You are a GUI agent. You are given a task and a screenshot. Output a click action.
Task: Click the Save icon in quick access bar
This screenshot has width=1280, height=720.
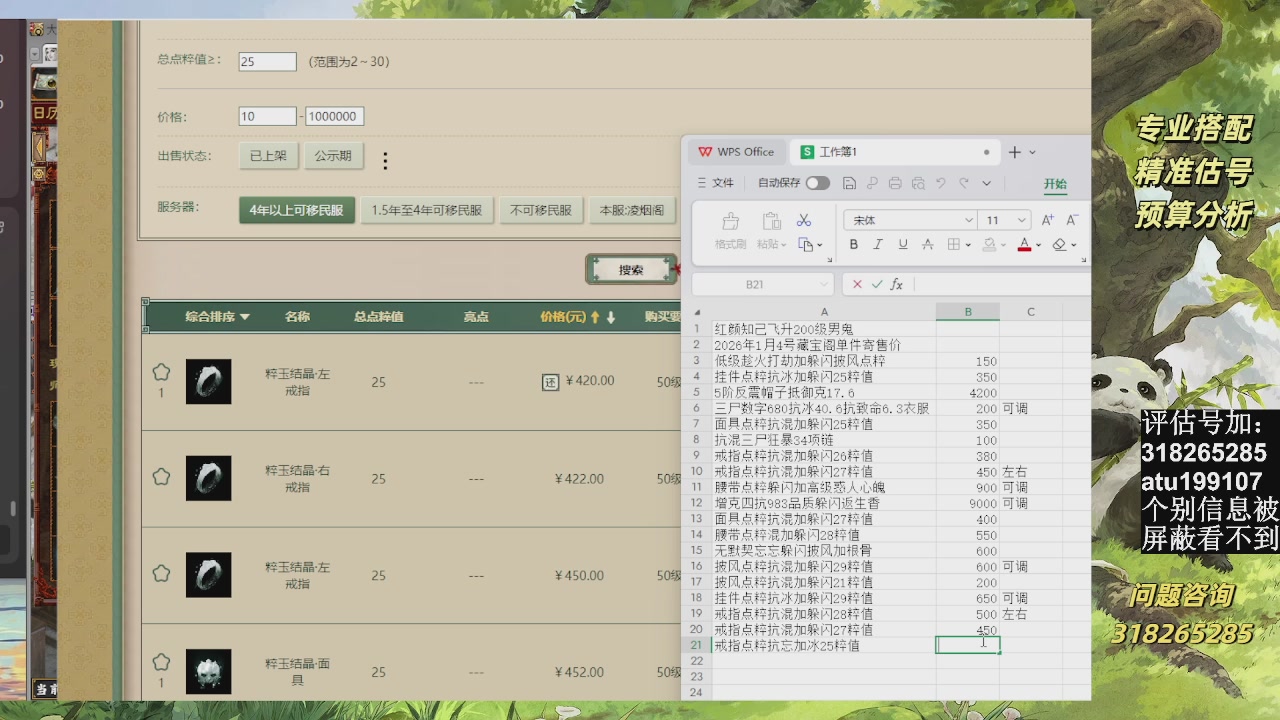(849, 182)
